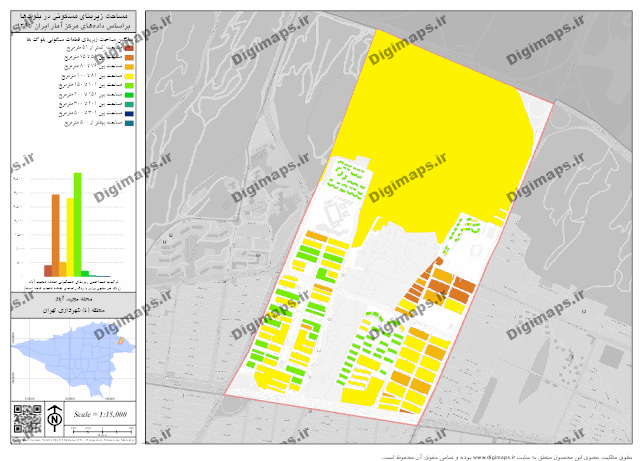Click the orange highlighted district on the Tehran inset map
The image size is (643, 461).
(122, 342)
